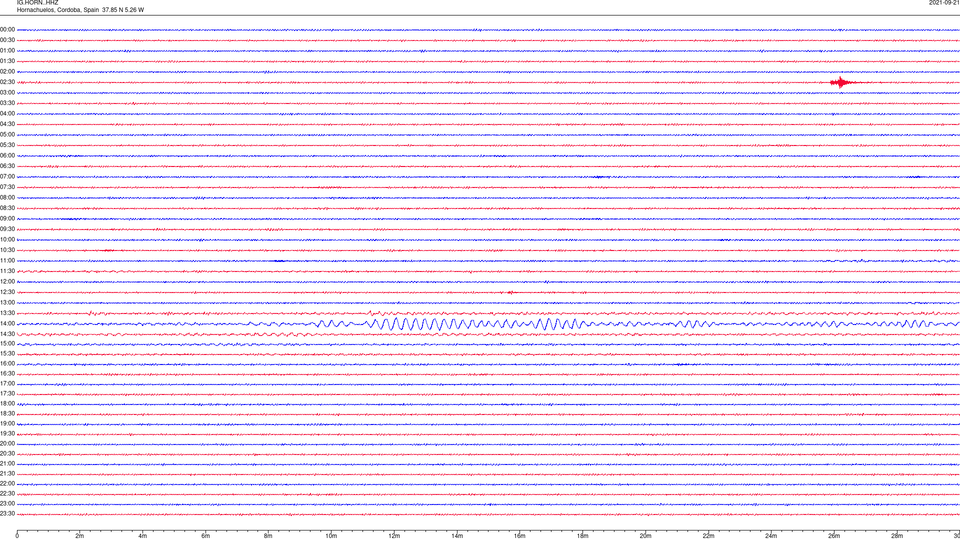Viewport: 960px width, 540px height.
Task: Click the 01:00 row time label
Action: [7, 51]
